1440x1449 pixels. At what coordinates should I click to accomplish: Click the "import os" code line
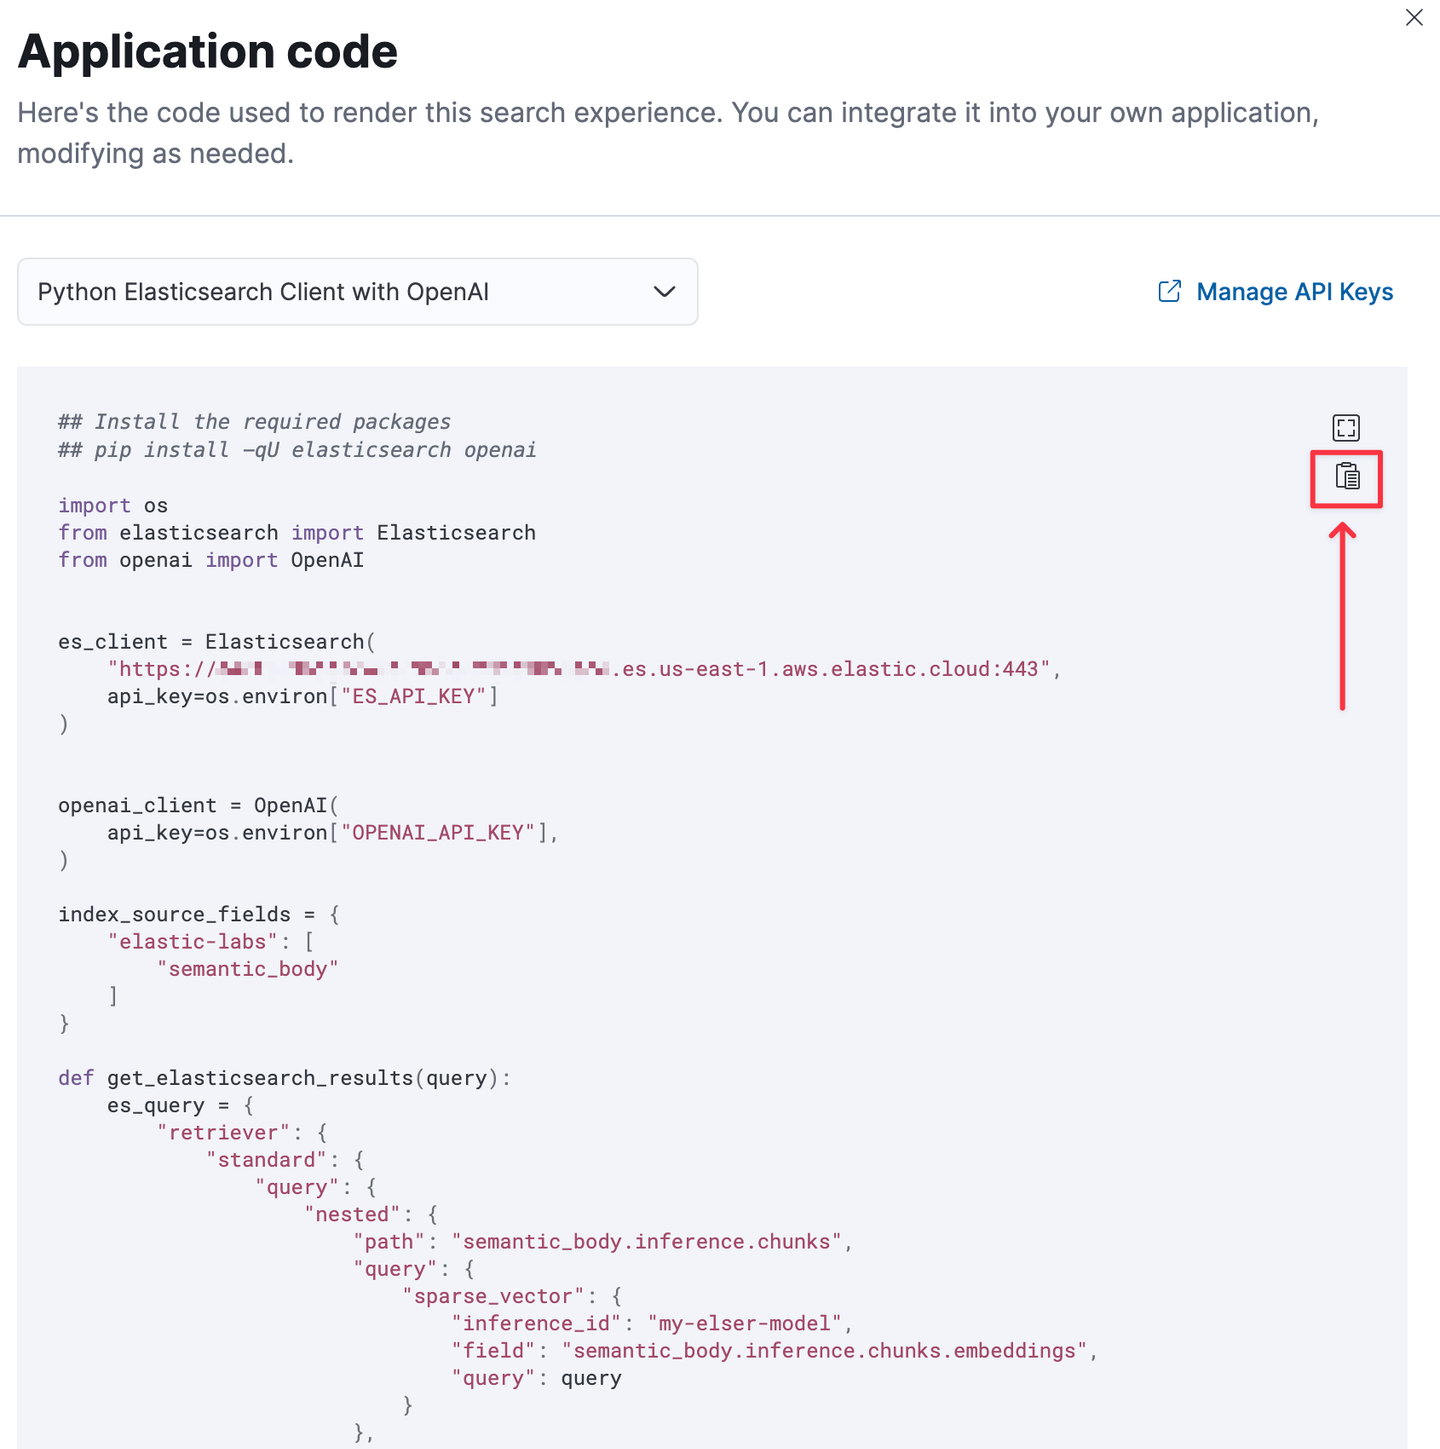(113, 505)
